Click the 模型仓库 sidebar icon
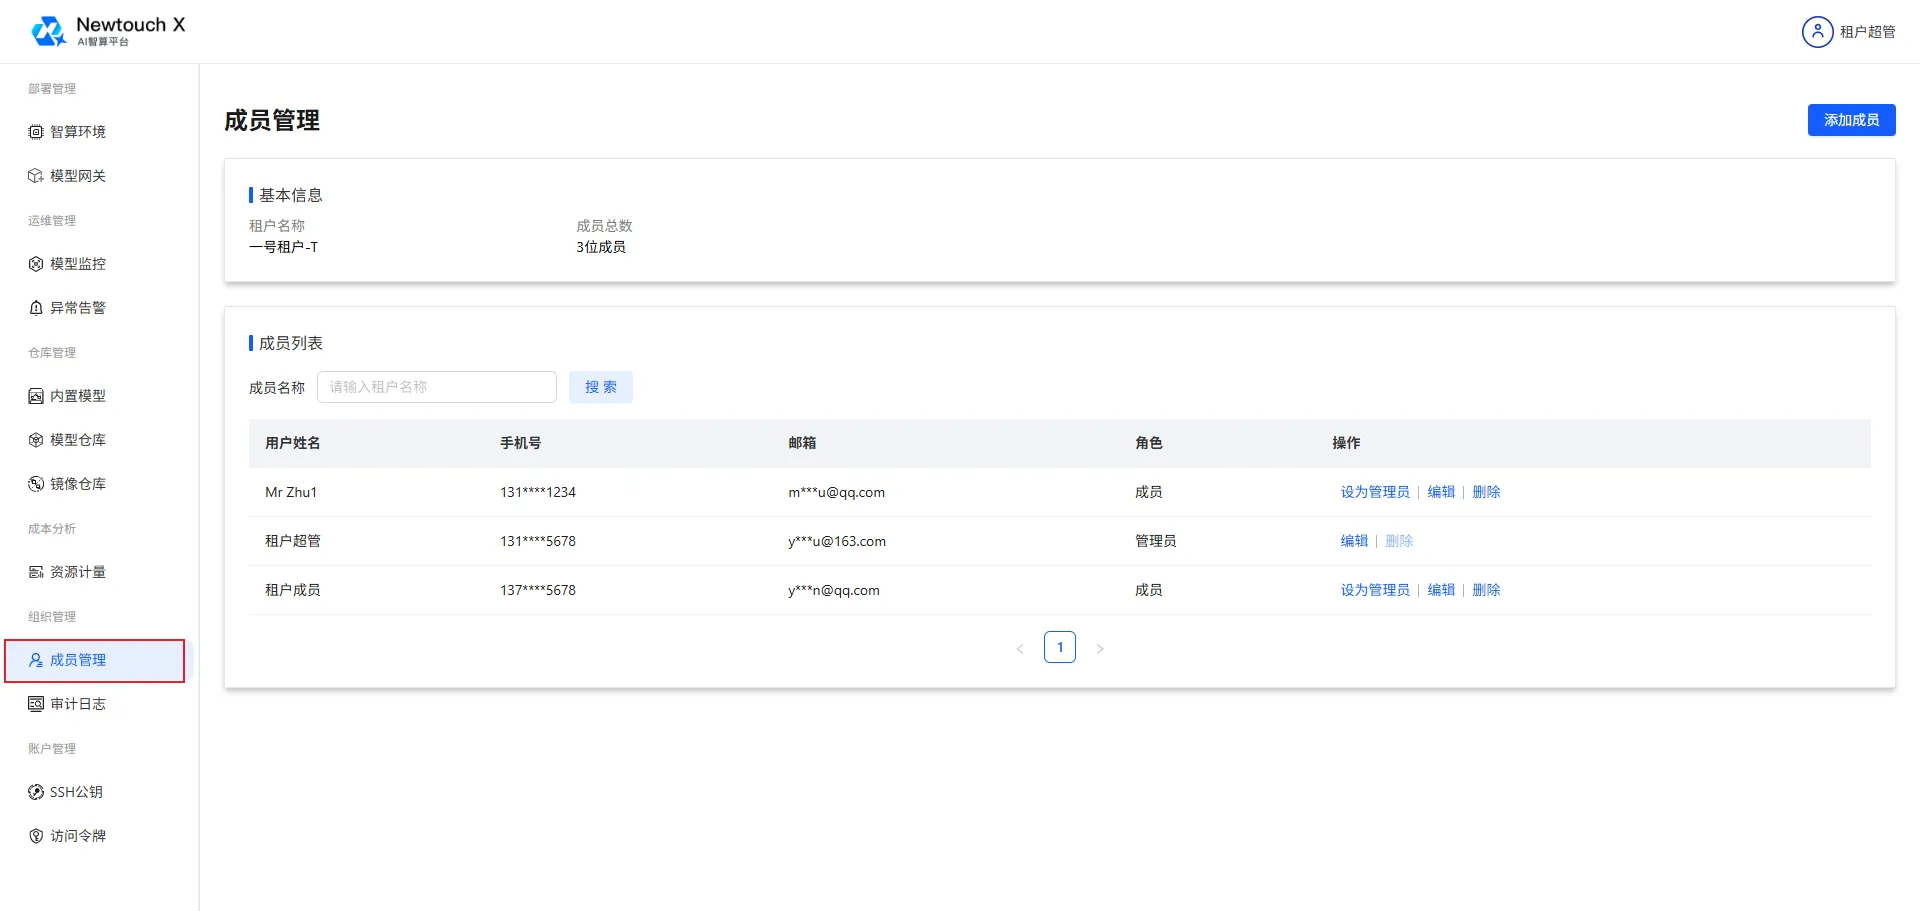 click(x=36, y=440)
